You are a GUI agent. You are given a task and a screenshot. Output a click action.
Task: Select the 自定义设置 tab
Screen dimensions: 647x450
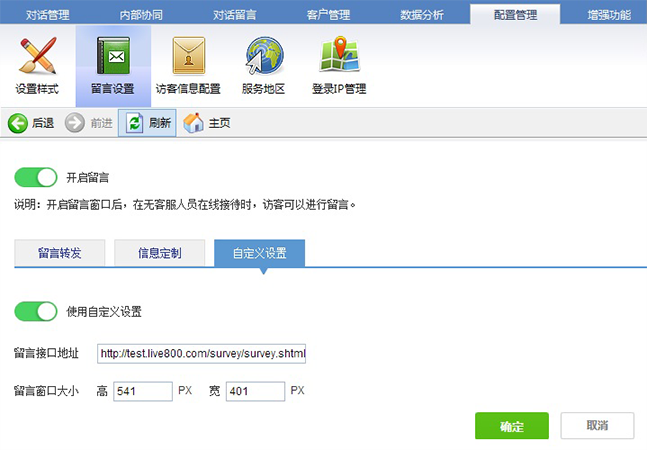(x=259, y=253)
